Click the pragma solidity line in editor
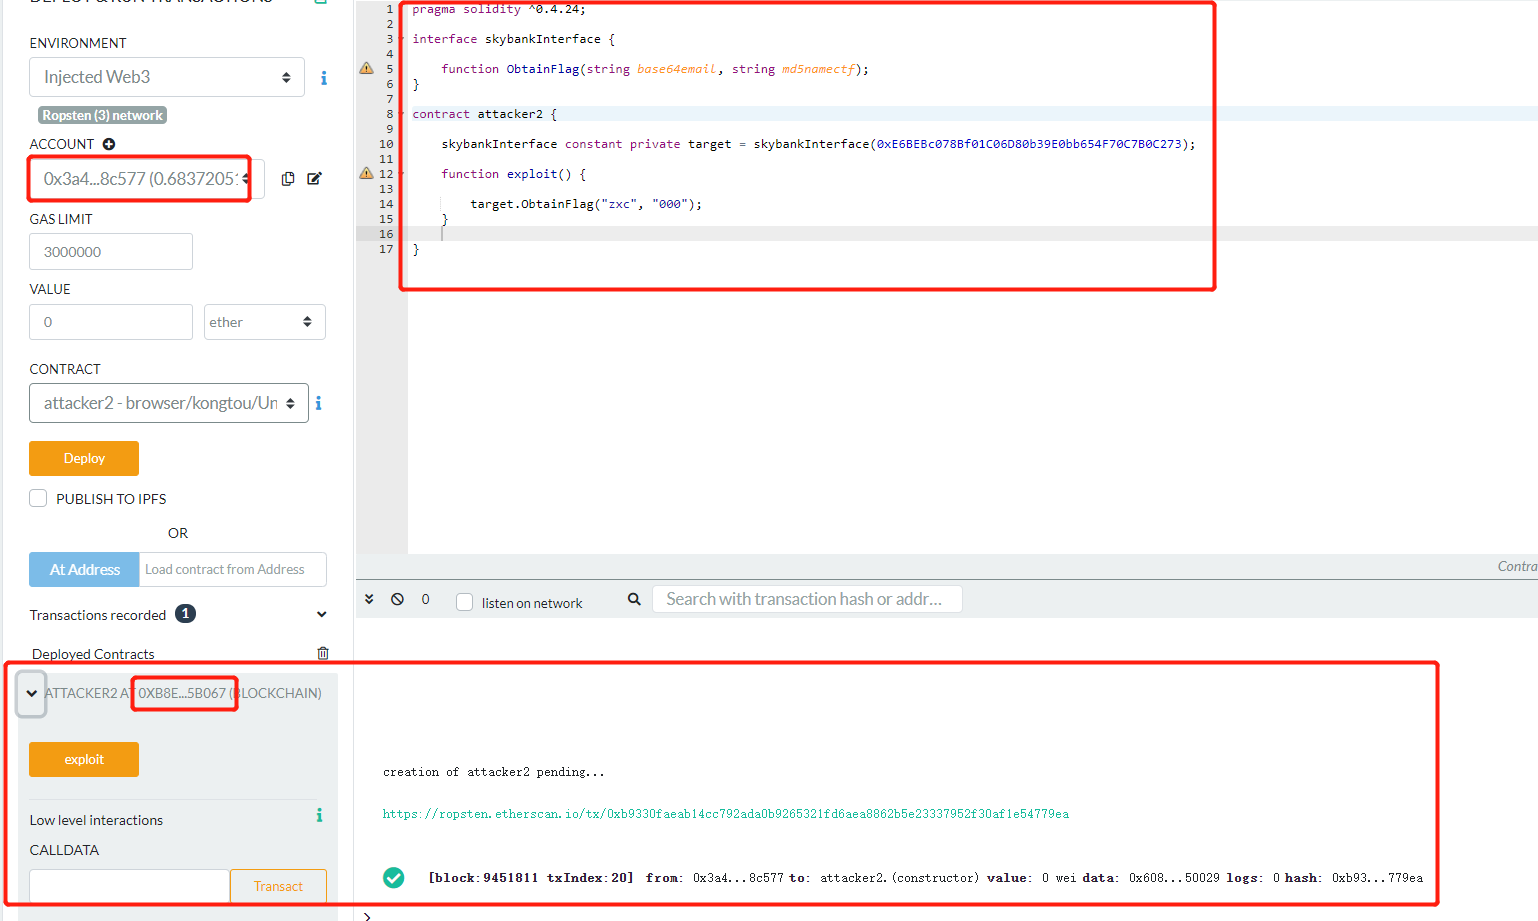Screen dimensions: 1538x921 499,9
